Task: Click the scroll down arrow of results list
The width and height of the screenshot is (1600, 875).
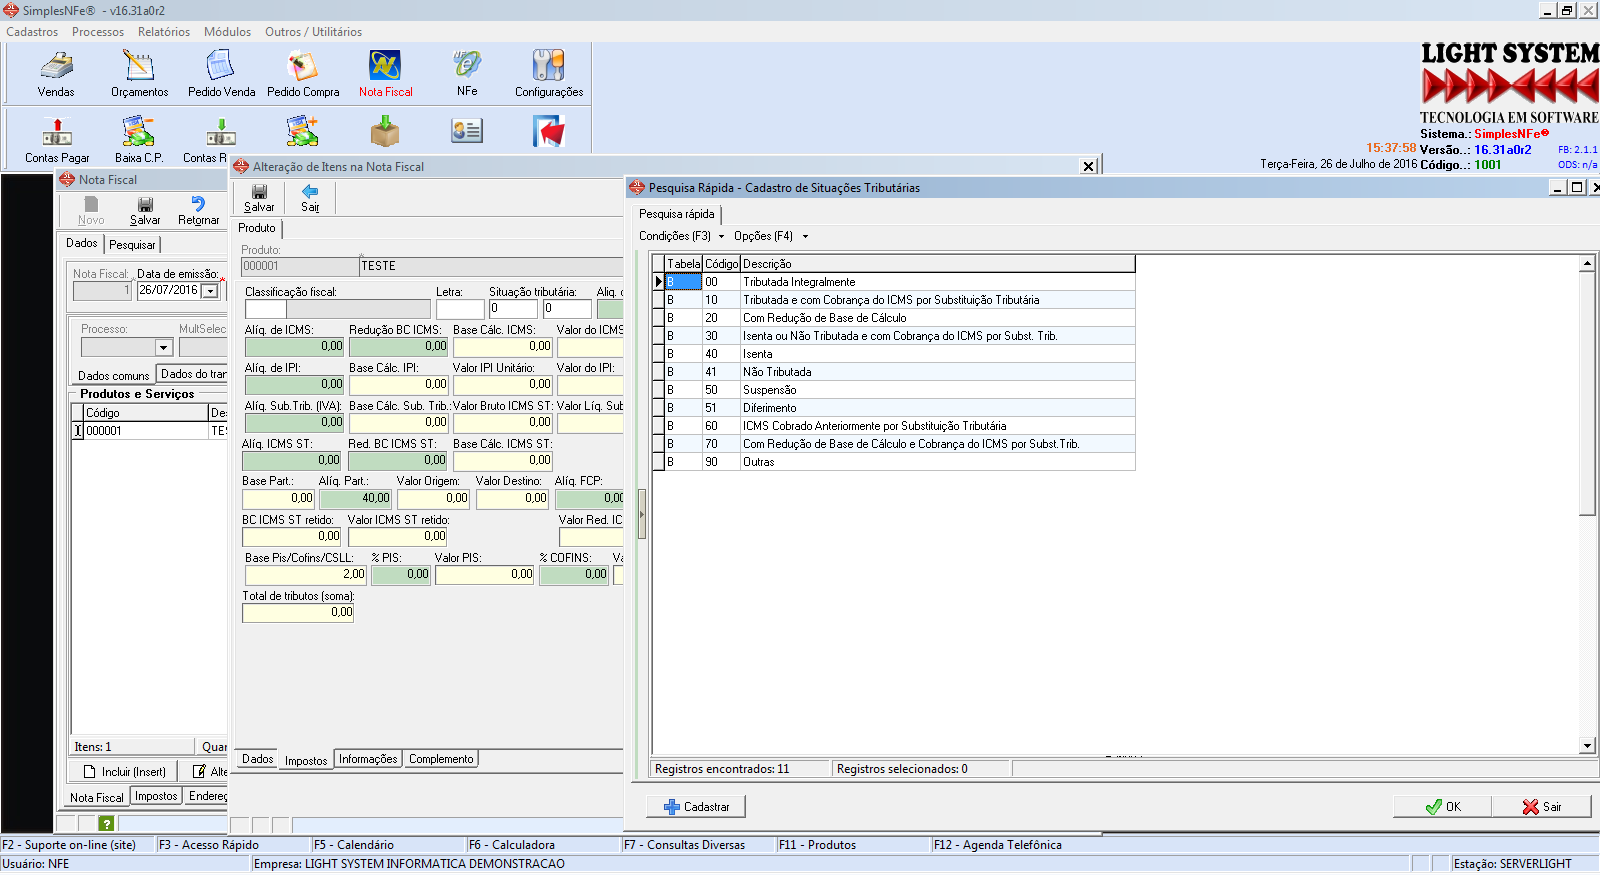Action: point(1587,745)
